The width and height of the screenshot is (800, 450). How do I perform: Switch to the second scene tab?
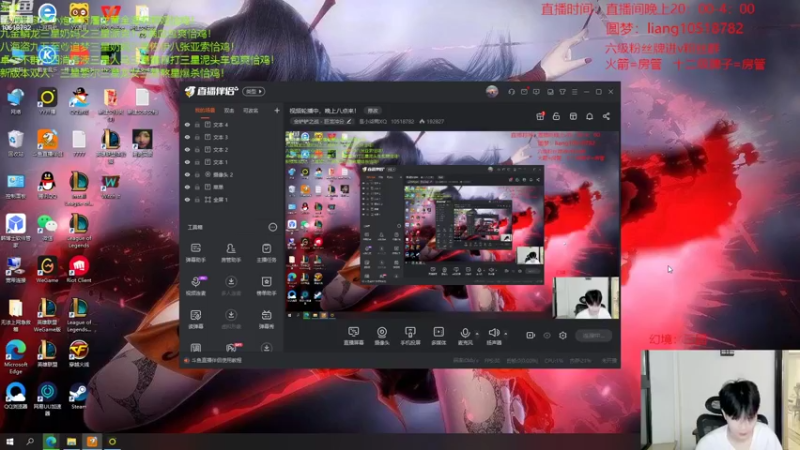click(229, 110)
